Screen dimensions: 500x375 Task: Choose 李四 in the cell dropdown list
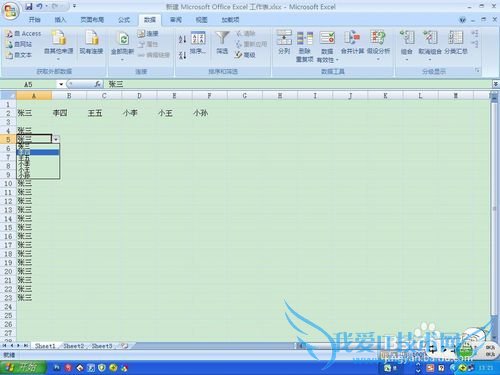click(38, 152)
